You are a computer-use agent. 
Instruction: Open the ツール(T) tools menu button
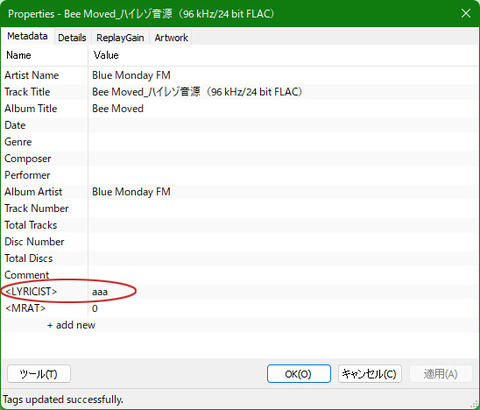[39, 374]
